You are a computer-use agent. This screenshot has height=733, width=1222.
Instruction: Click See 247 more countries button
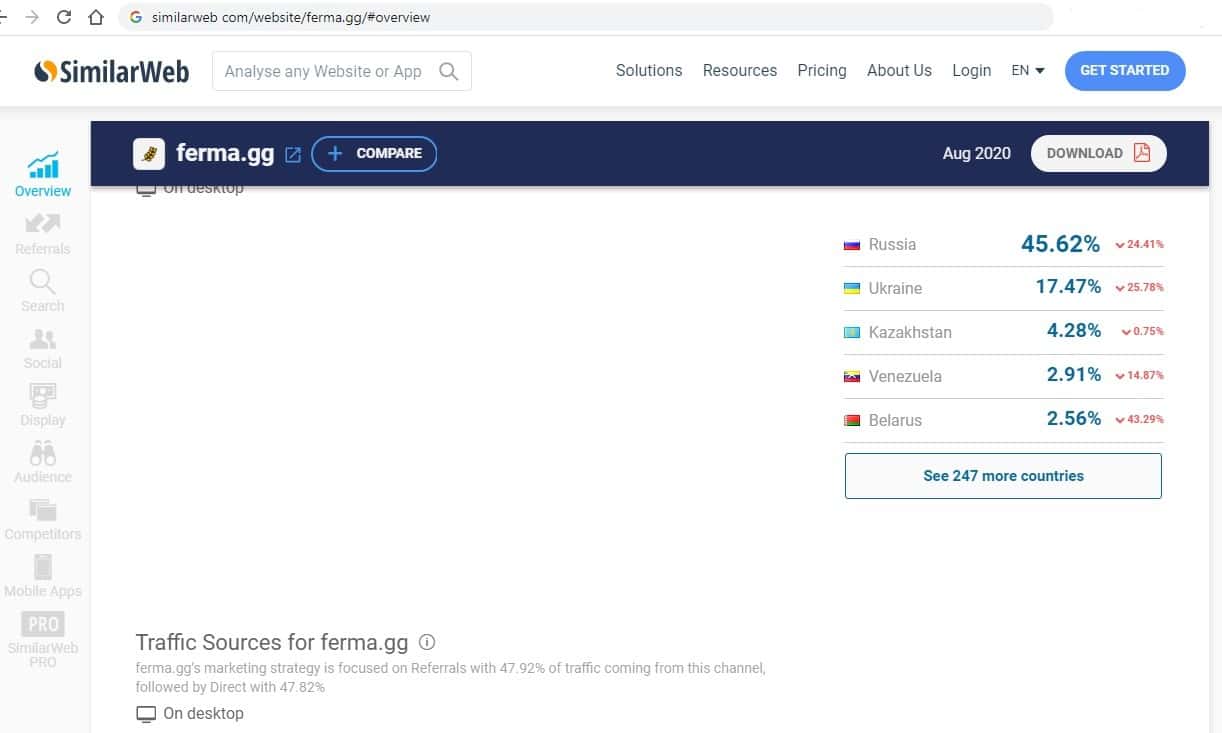point(1003,476)
